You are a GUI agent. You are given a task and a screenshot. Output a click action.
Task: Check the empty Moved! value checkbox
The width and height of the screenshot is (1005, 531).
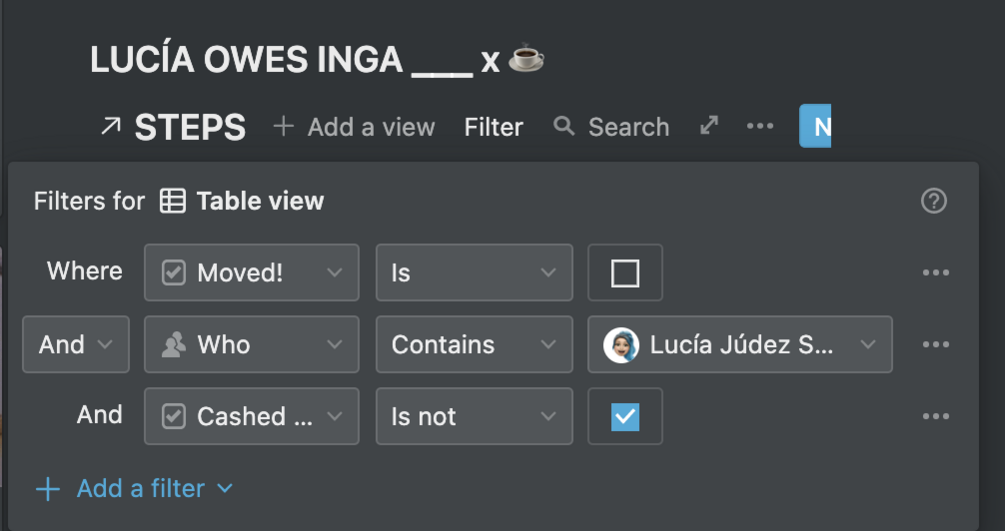[625, 273]
